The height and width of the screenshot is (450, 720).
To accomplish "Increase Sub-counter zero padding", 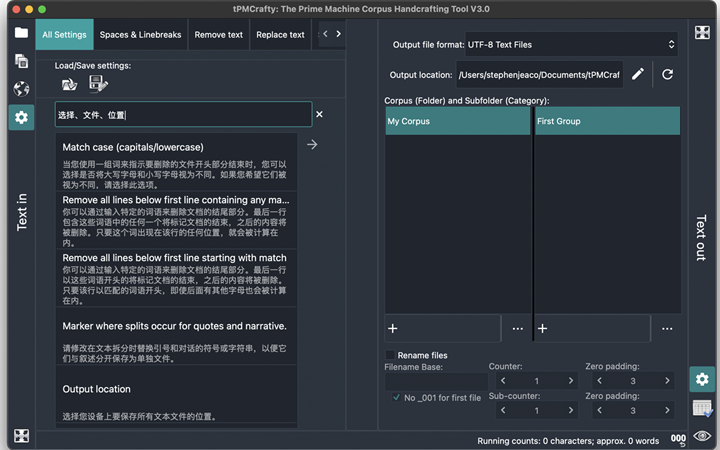I will 667,410.
